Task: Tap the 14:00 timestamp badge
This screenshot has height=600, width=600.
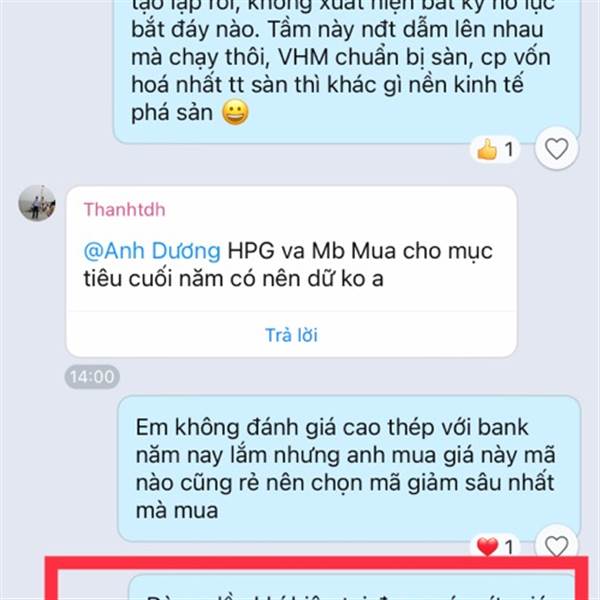Action: (92, 377)
